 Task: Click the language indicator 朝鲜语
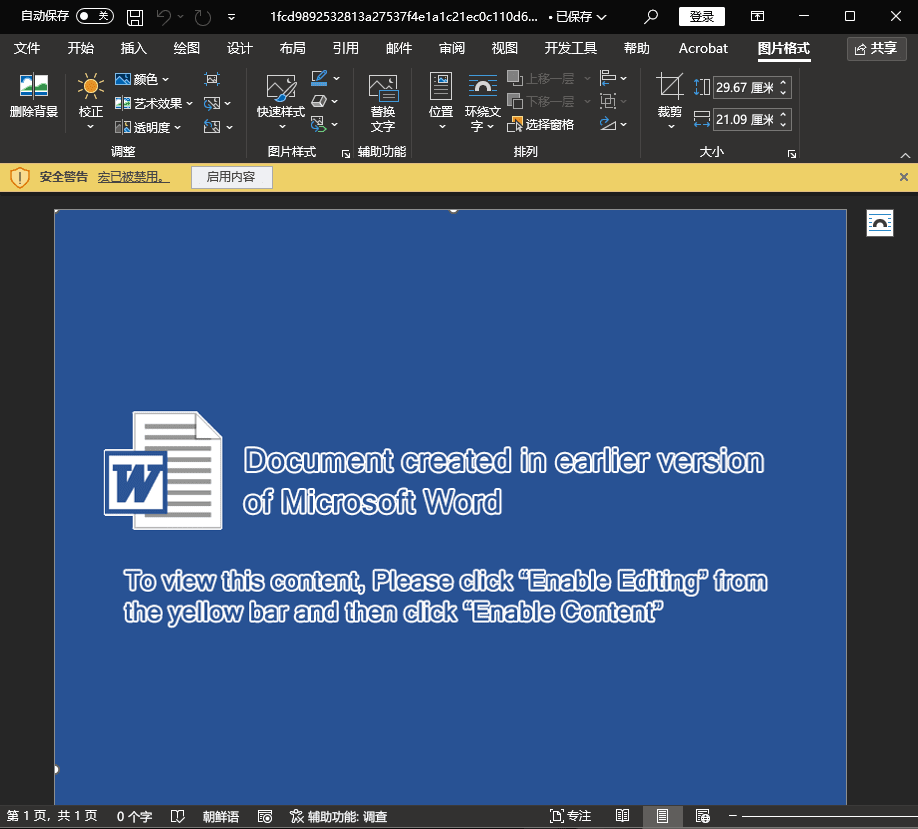(221, 816)
